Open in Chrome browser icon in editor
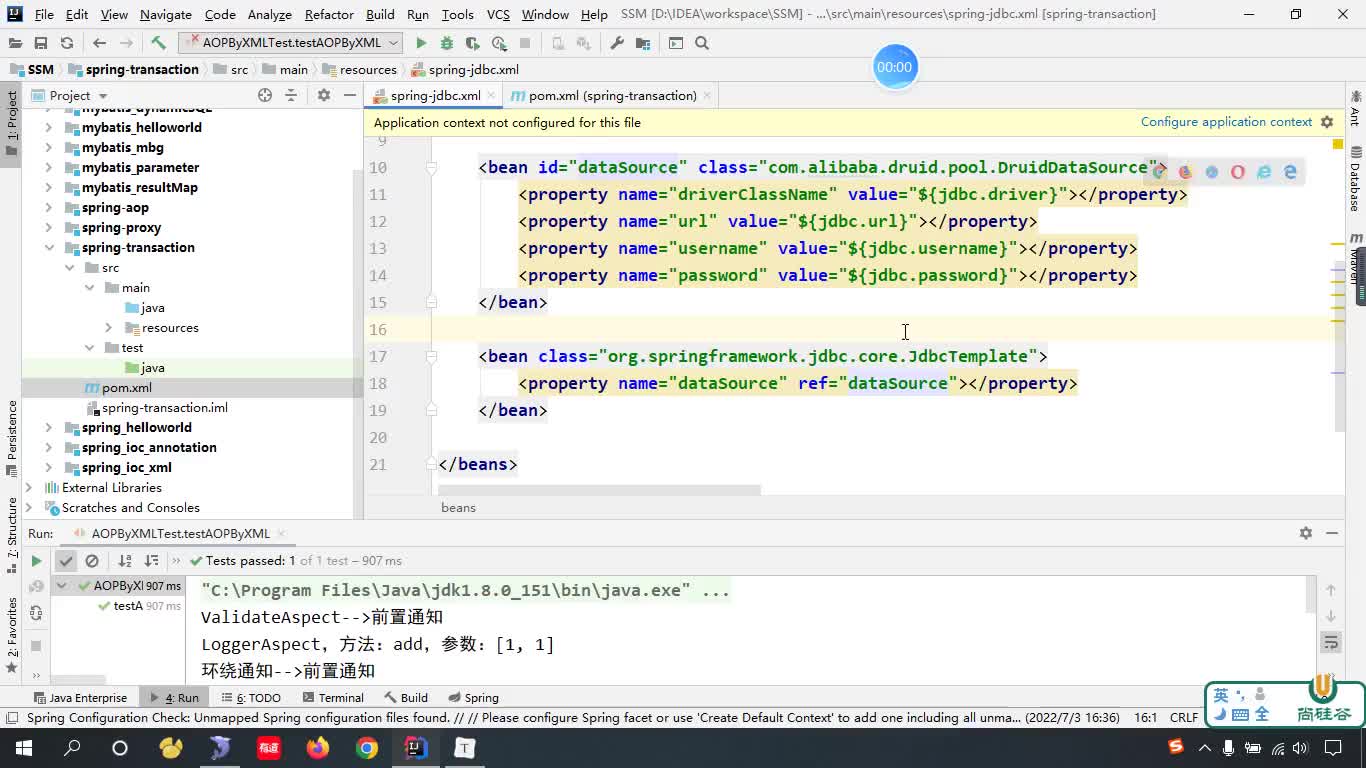The width and height of the screenshot is (1366, 768). [x=1159, y=172]
